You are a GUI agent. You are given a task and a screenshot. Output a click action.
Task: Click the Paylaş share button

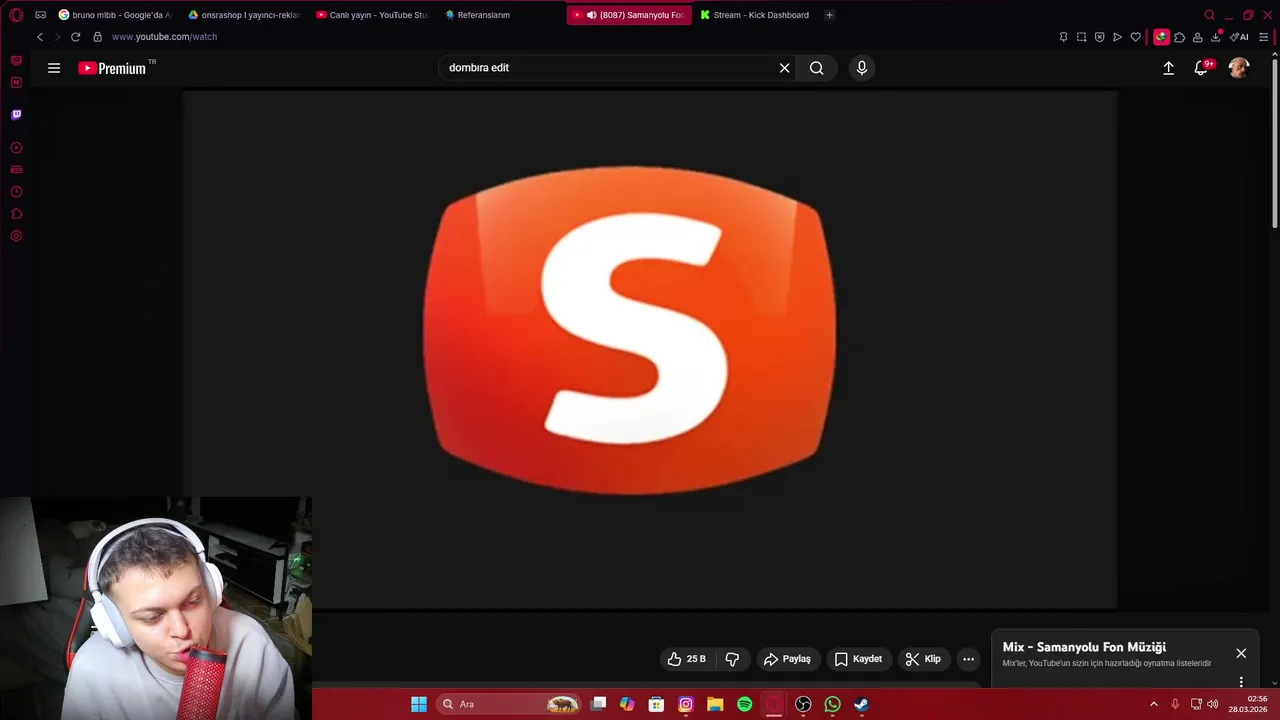[x=787, y=659]
